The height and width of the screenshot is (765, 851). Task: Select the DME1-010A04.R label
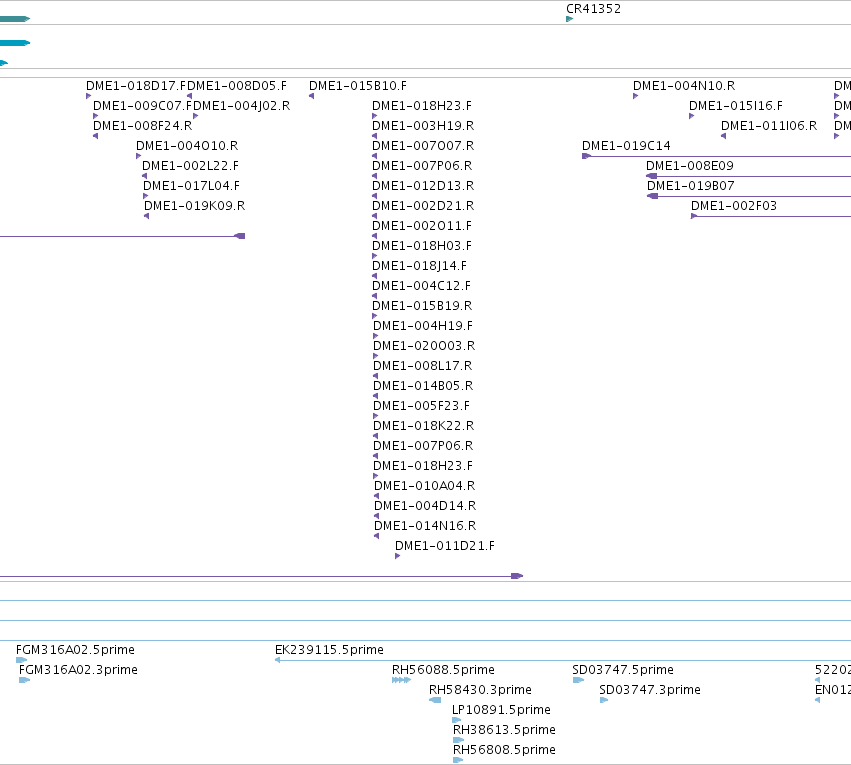424,486
